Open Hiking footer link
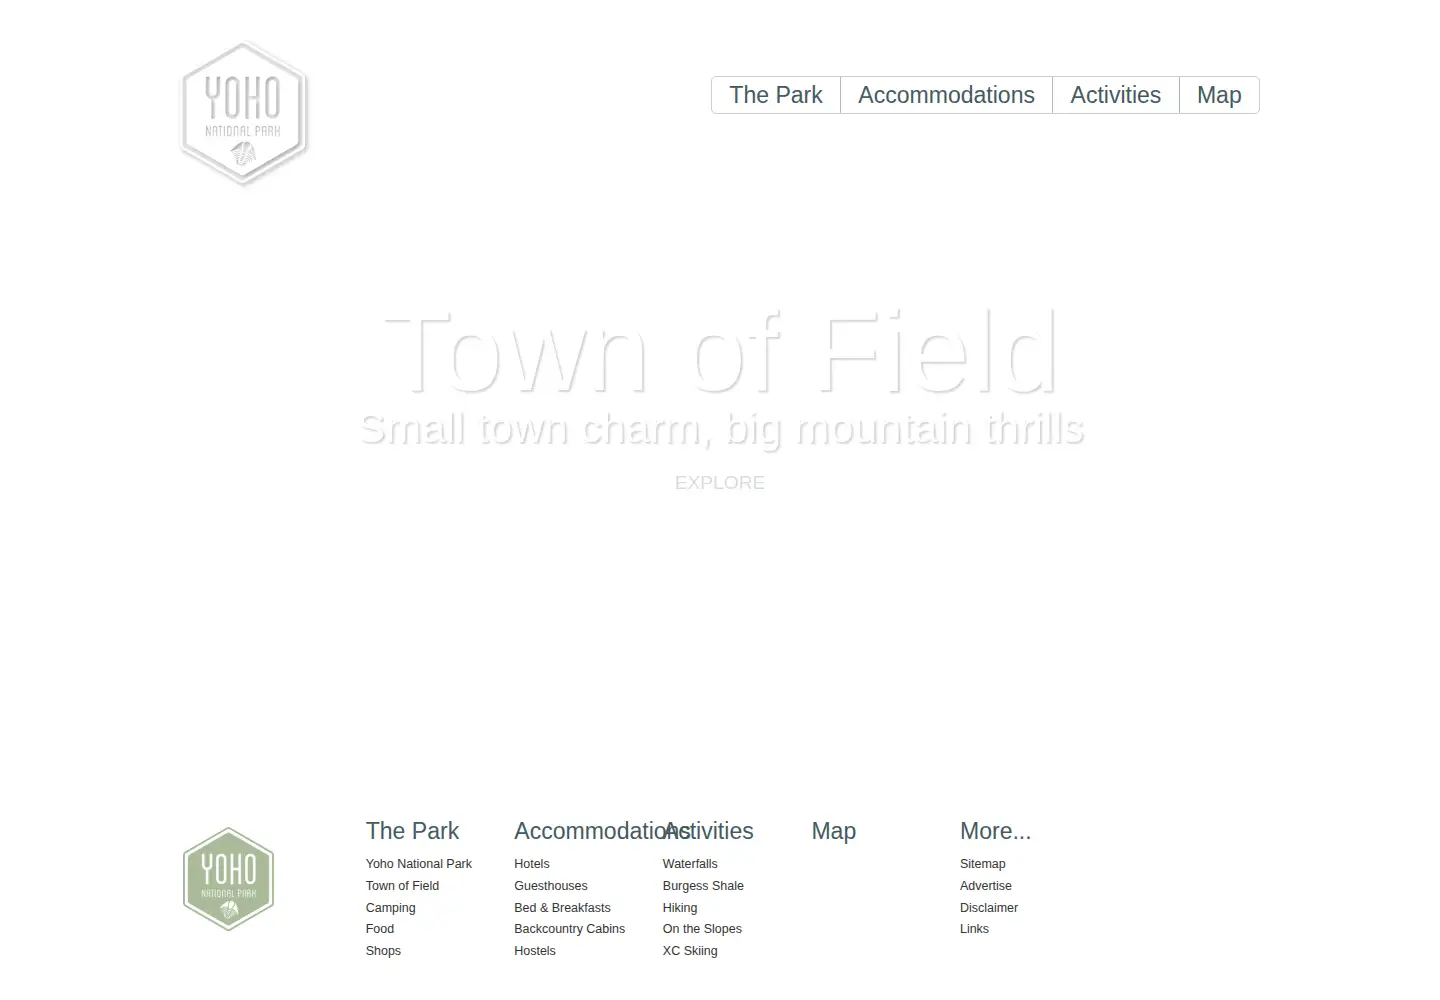 (680, 908)
